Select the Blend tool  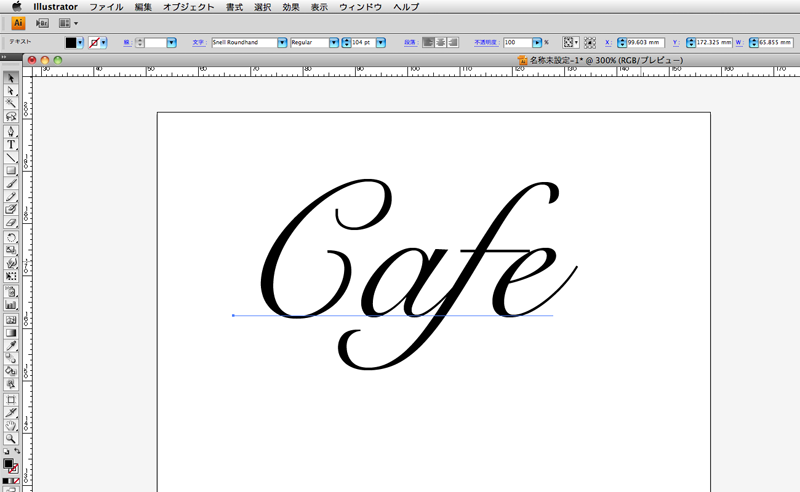click(11, 359)
